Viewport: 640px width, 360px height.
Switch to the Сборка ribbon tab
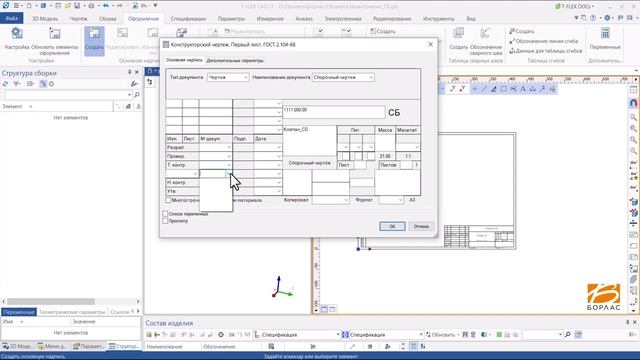point(107,19)
